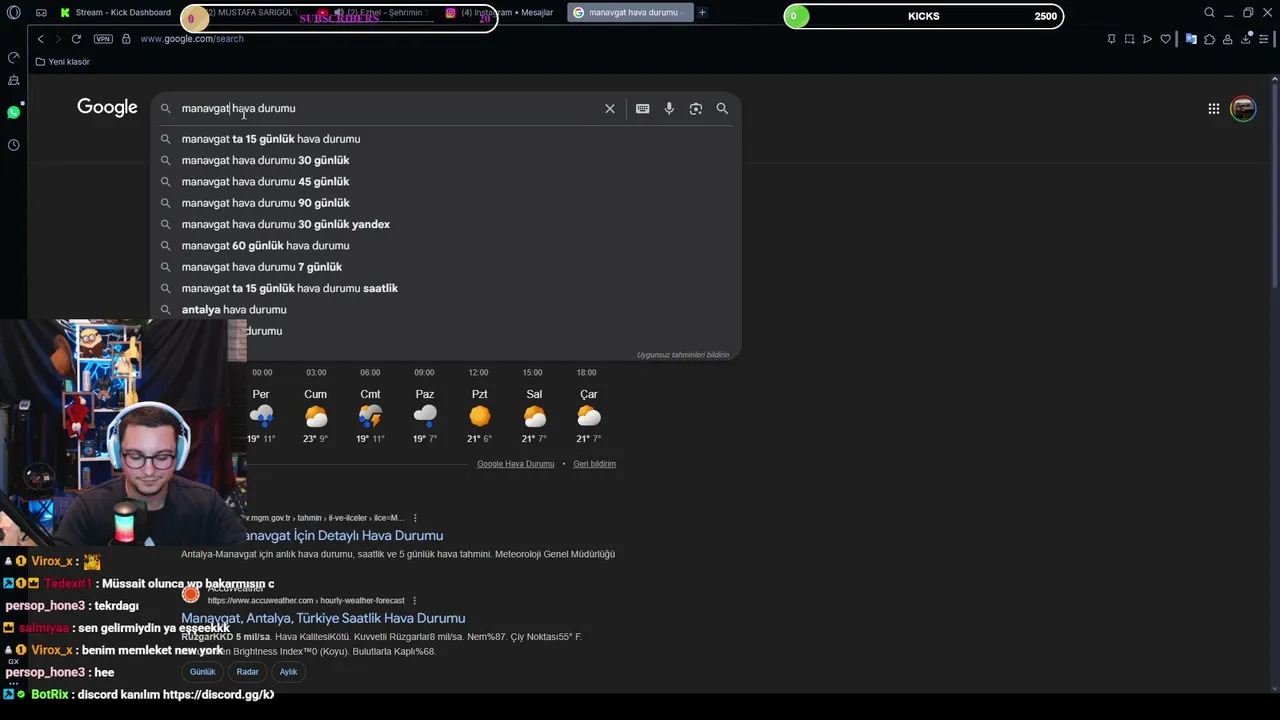Open Manavgat İçin Detaylı Hava Durumu result

point(343,536)
